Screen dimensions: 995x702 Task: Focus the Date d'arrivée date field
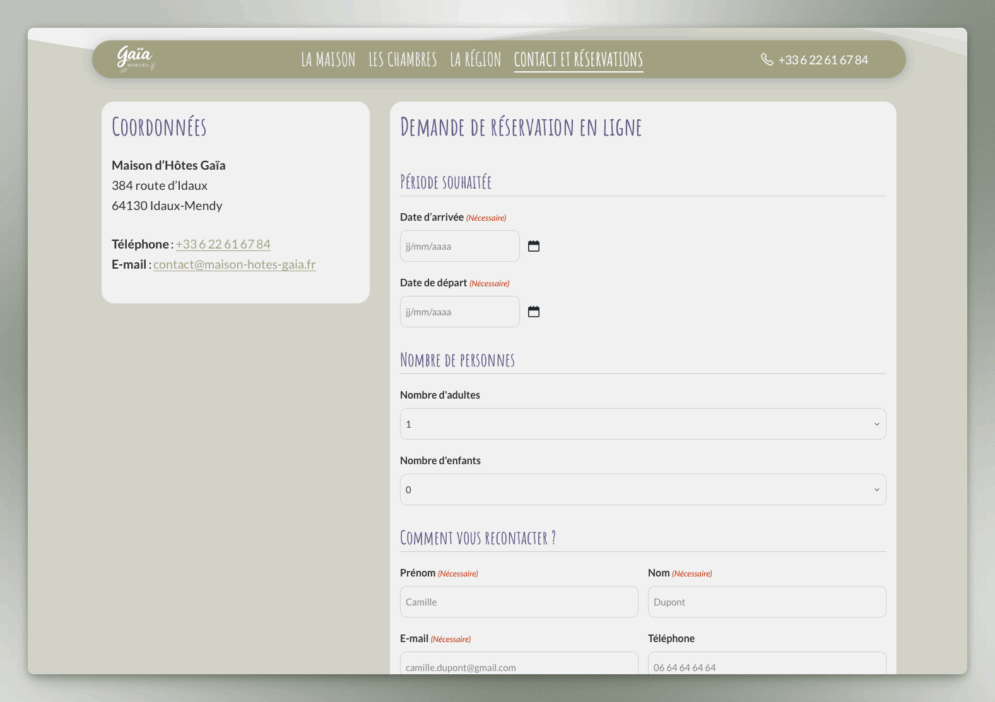pyautogui.click(x=459, y=246)
